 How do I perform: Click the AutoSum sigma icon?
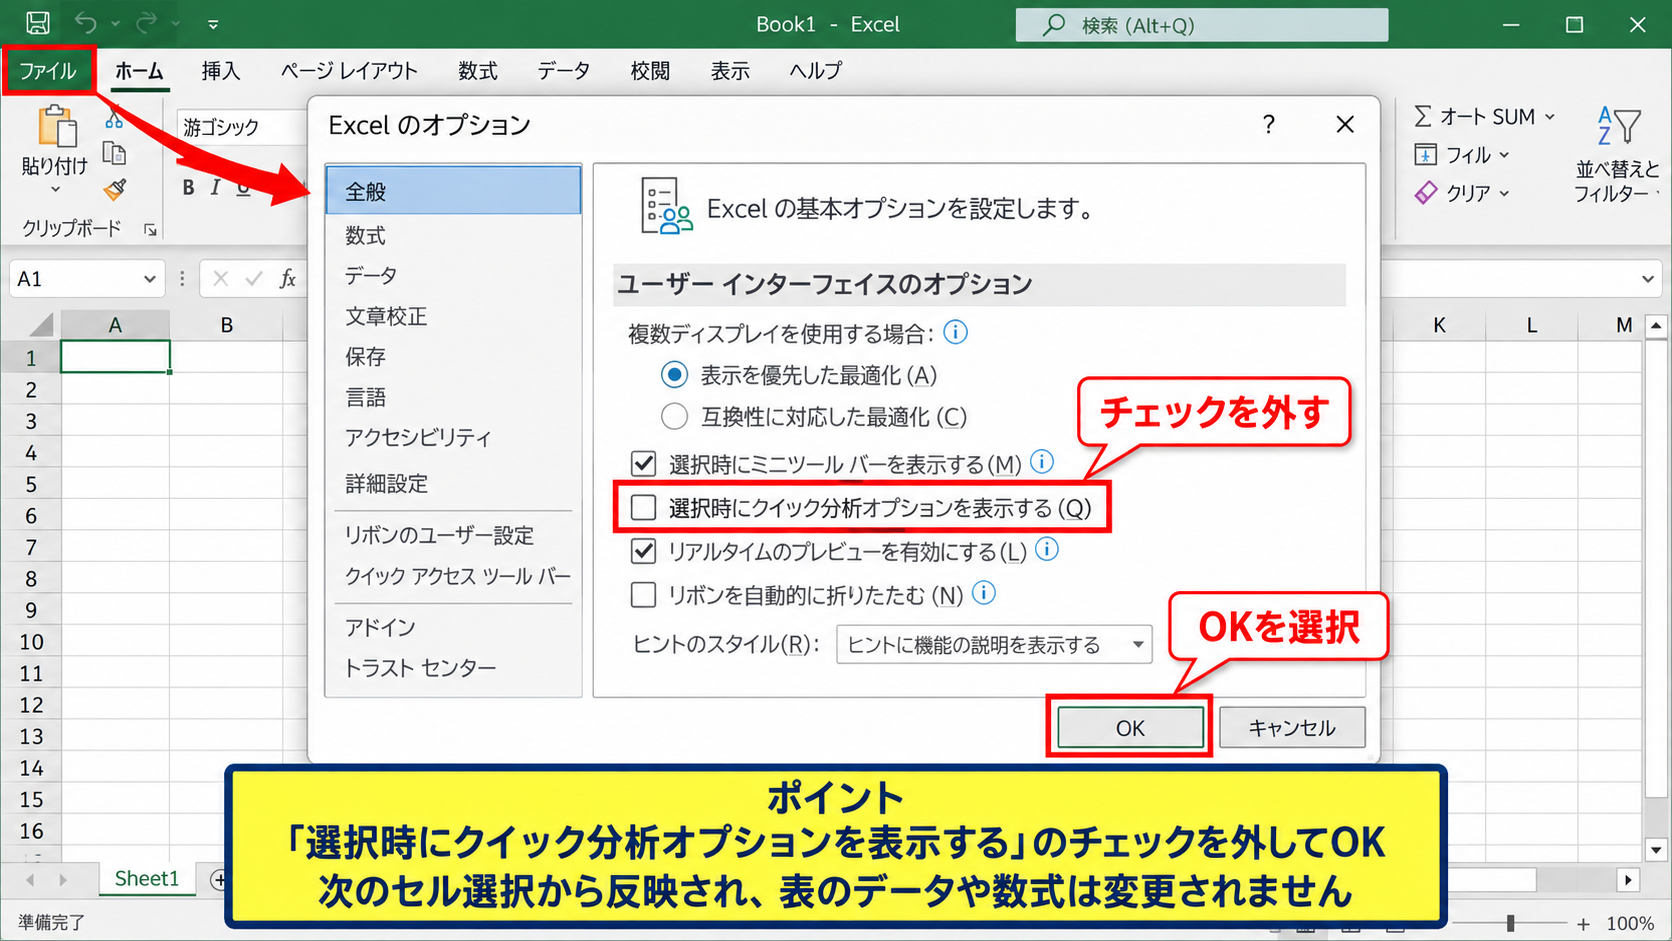[1422, 117]
